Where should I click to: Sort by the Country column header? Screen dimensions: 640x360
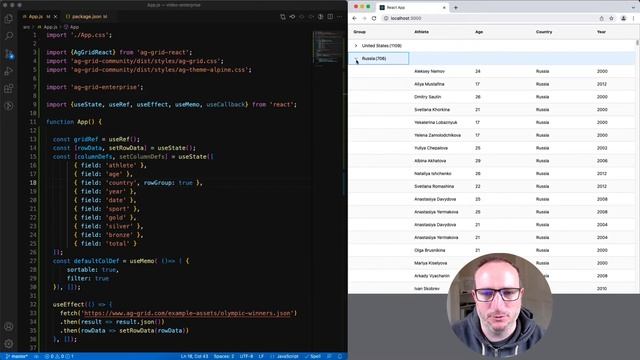544,32
